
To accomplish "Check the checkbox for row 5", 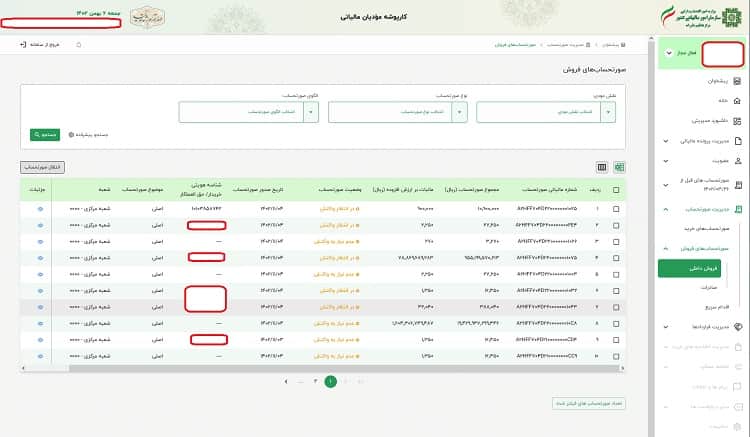I will (616, 274).
